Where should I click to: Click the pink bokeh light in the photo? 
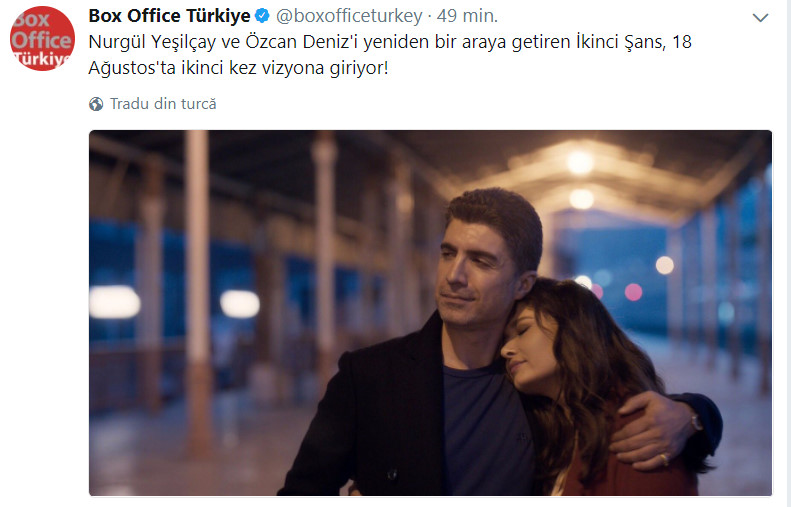tap(633, 292)
